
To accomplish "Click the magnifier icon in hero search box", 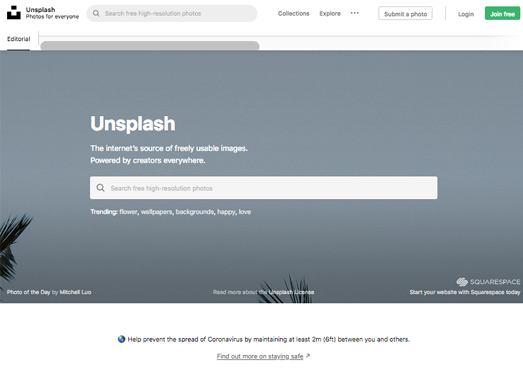I will (100, 188).
